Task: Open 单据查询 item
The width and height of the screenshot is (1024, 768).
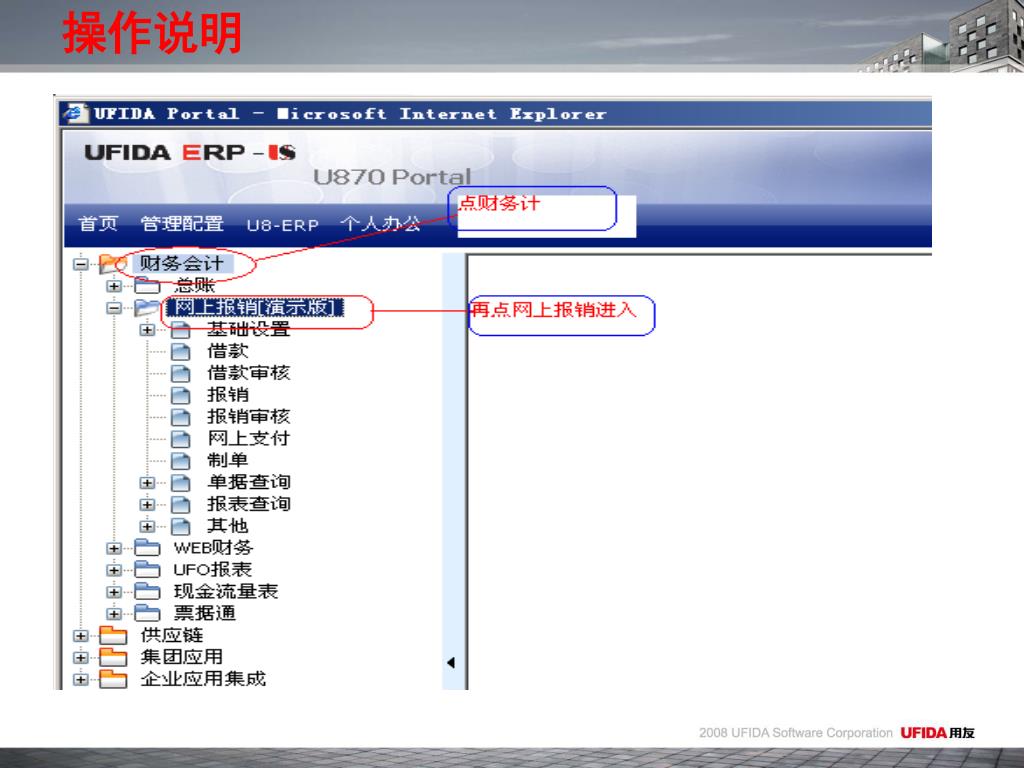Action: tap(248, 482)
